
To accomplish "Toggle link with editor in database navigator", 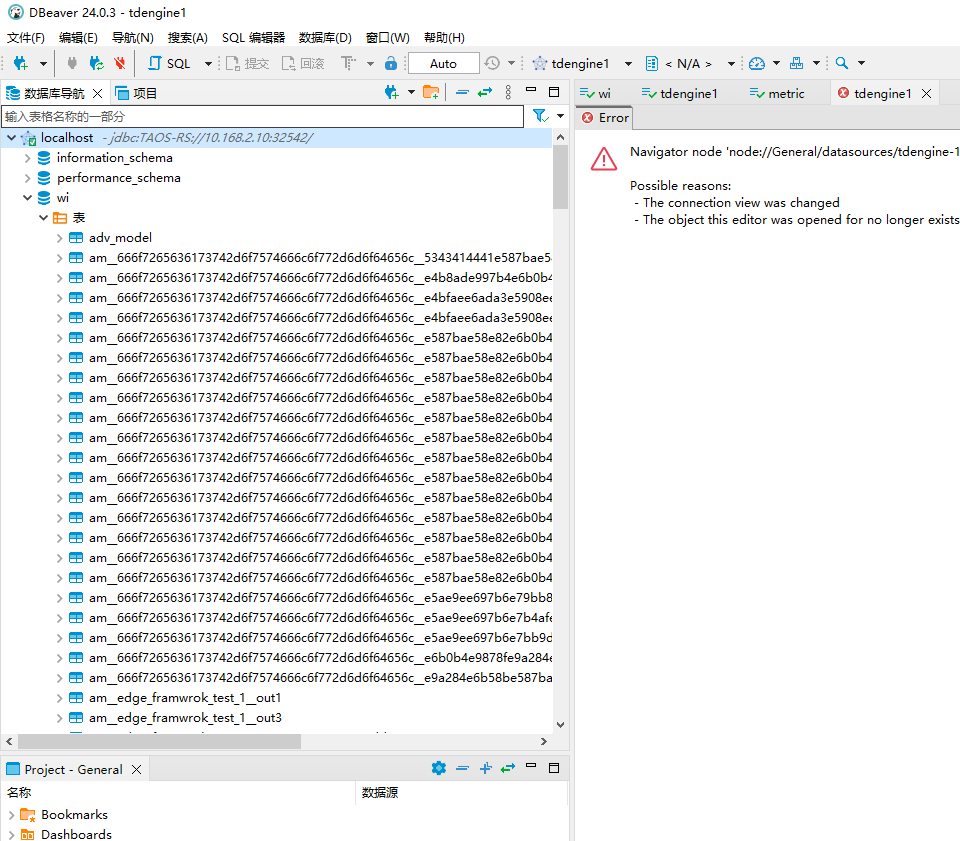I will click(485, 92).
